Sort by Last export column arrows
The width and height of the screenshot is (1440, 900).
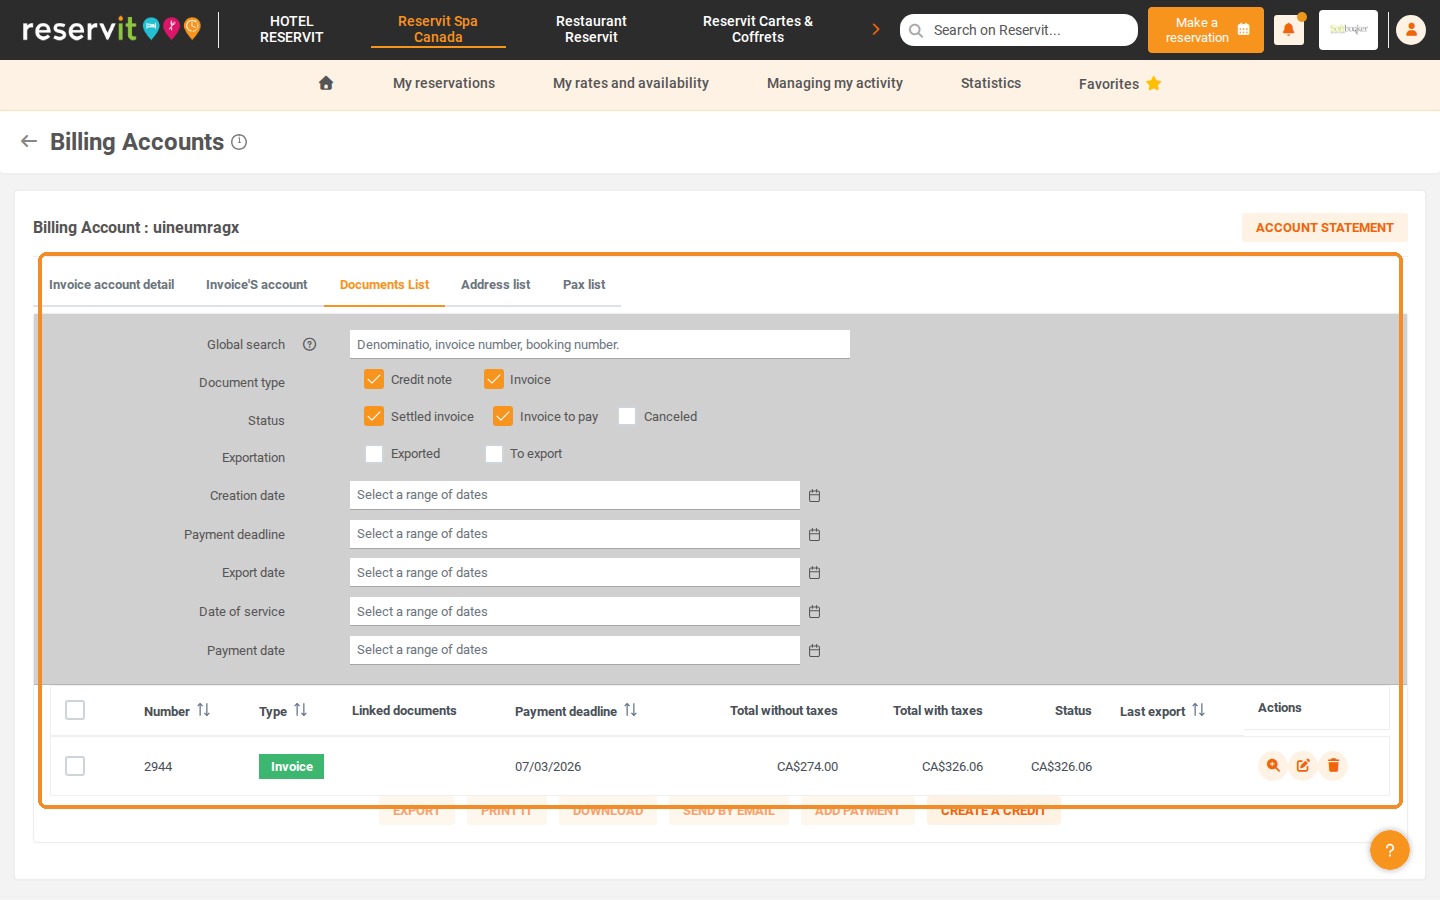click(1199, 710)
